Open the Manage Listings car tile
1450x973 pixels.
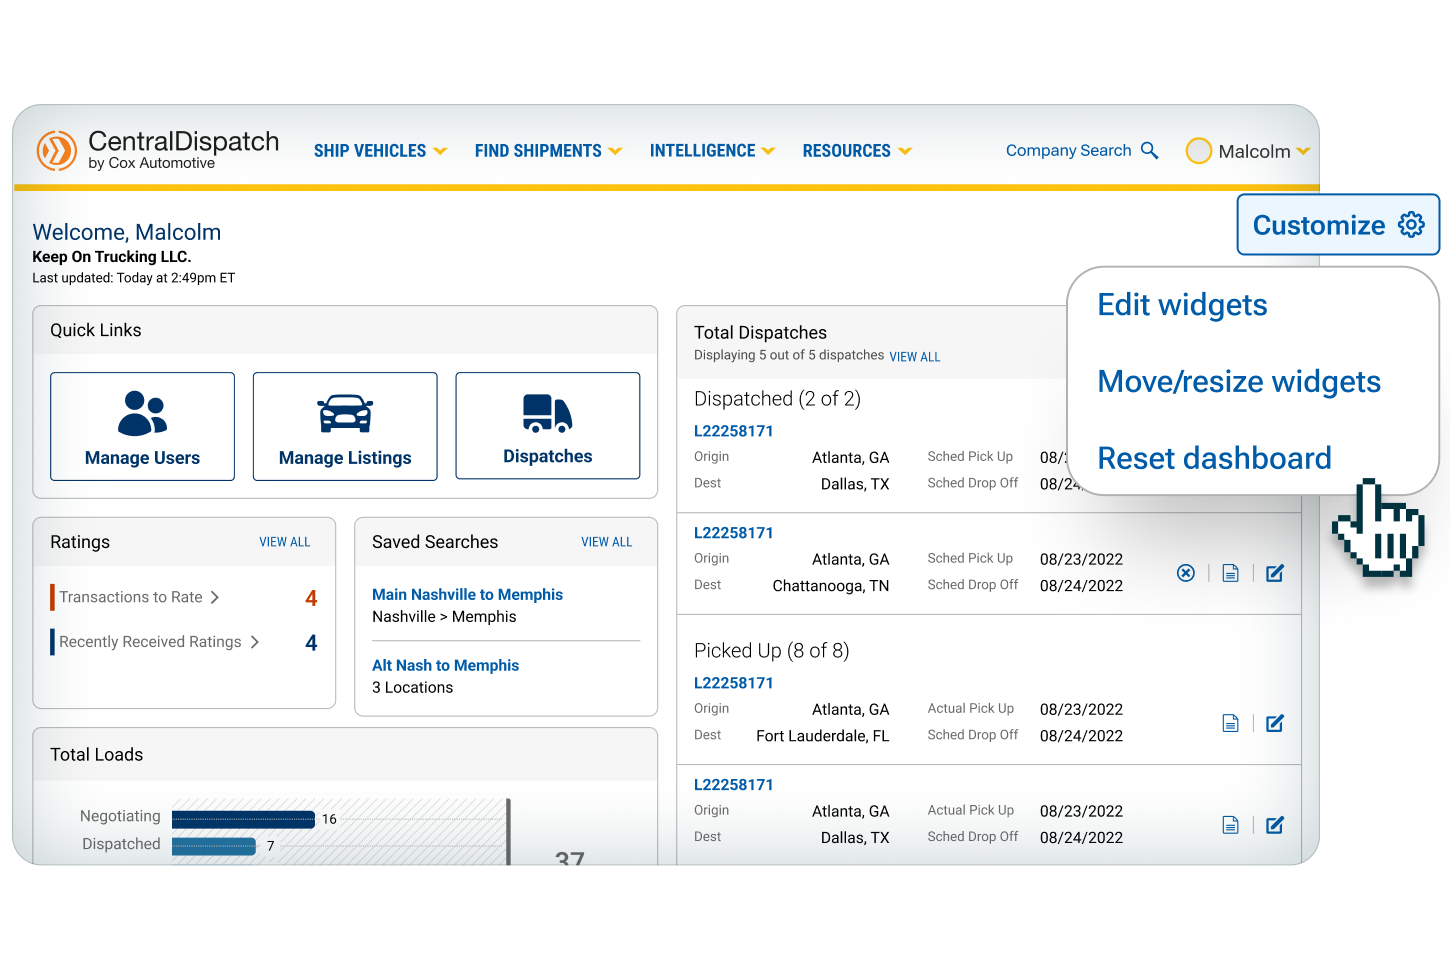coord(345,427)
